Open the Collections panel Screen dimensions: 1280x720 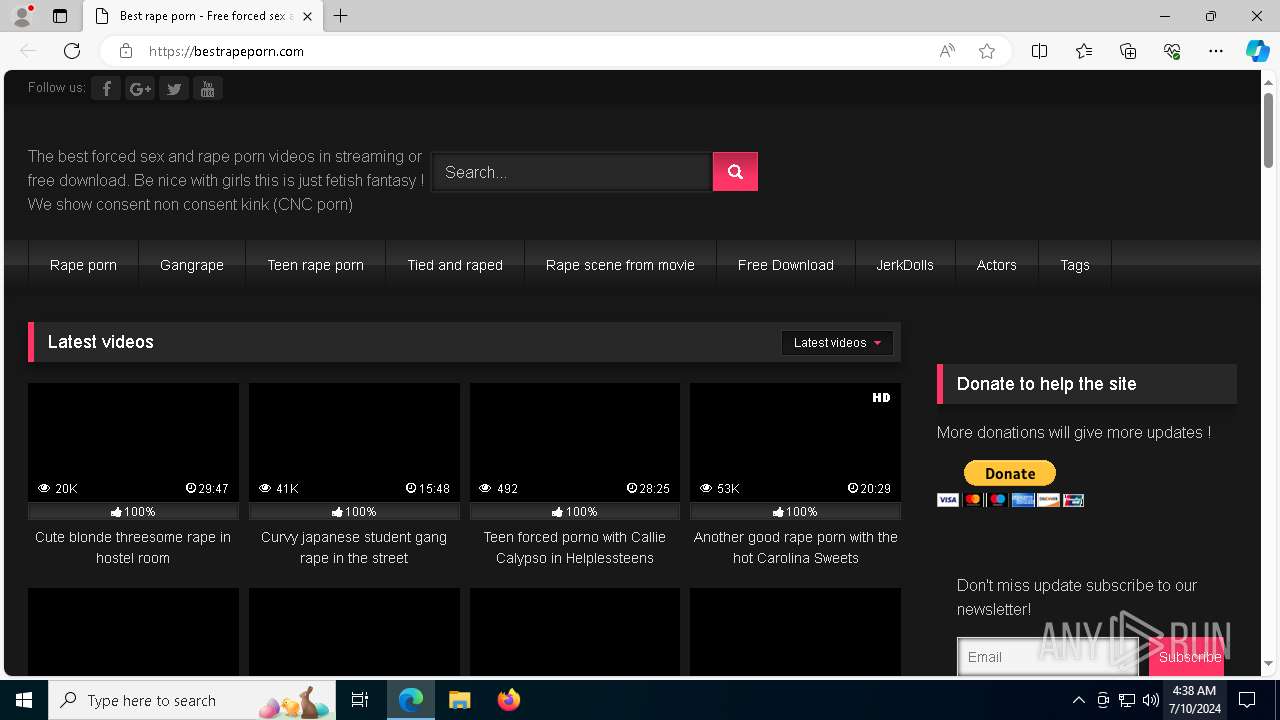pyautogui.click(x=1128, y=51)
